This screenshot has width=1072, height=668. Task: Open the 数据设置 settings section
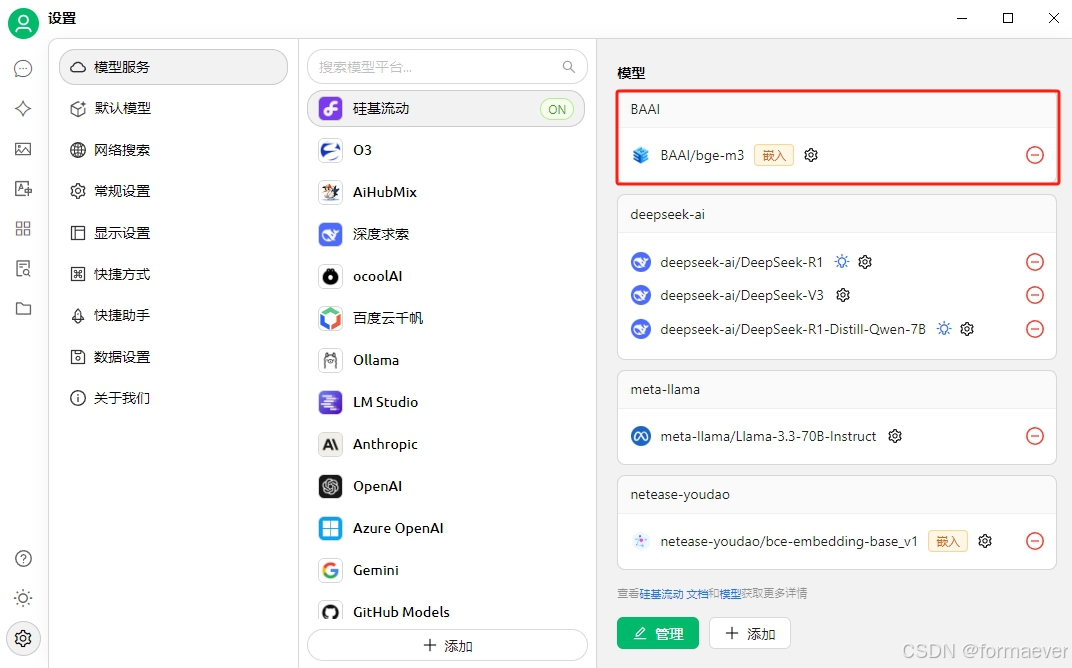point(174,357)
